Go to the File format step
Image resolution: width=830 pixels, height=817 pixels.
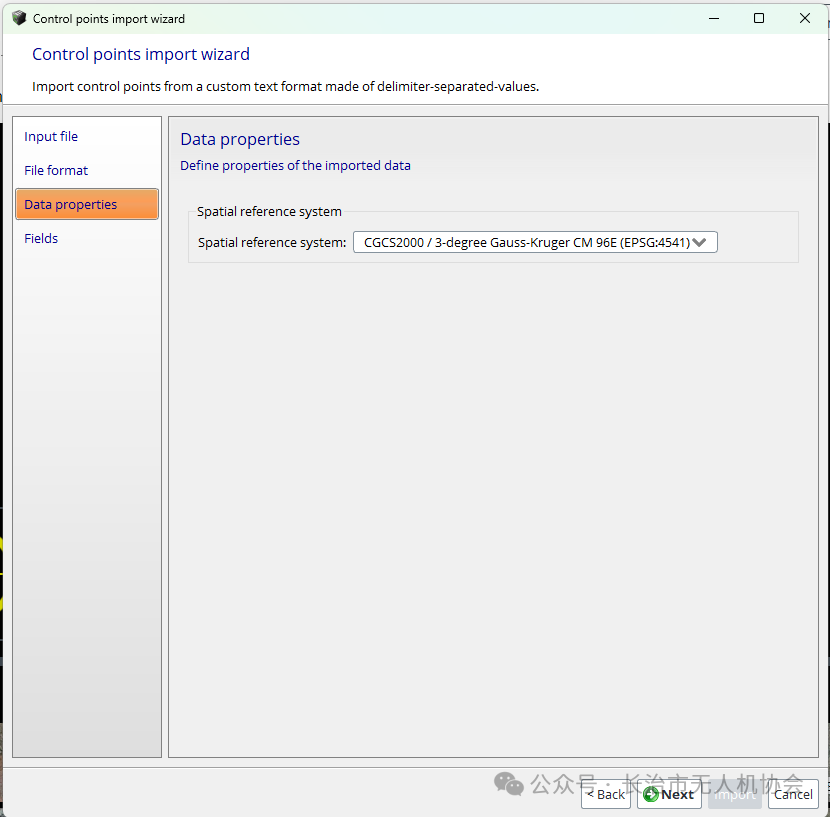click(56, 170)
